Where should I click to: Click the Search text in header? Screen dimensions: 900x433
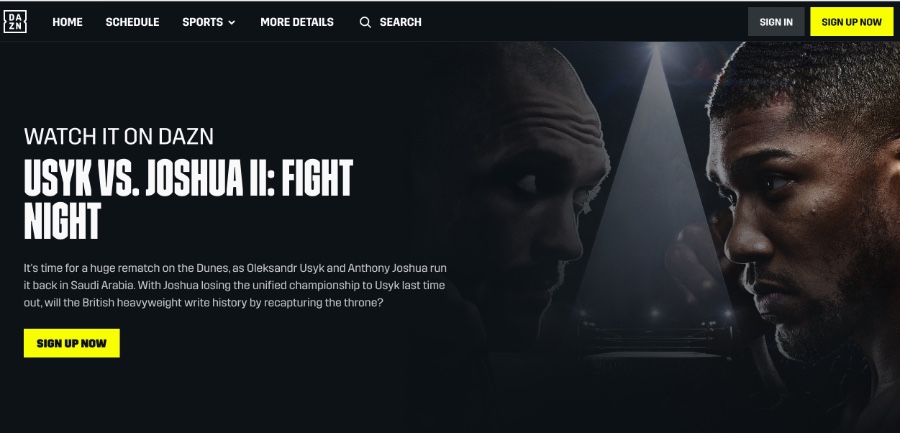(x=401, y=22)
